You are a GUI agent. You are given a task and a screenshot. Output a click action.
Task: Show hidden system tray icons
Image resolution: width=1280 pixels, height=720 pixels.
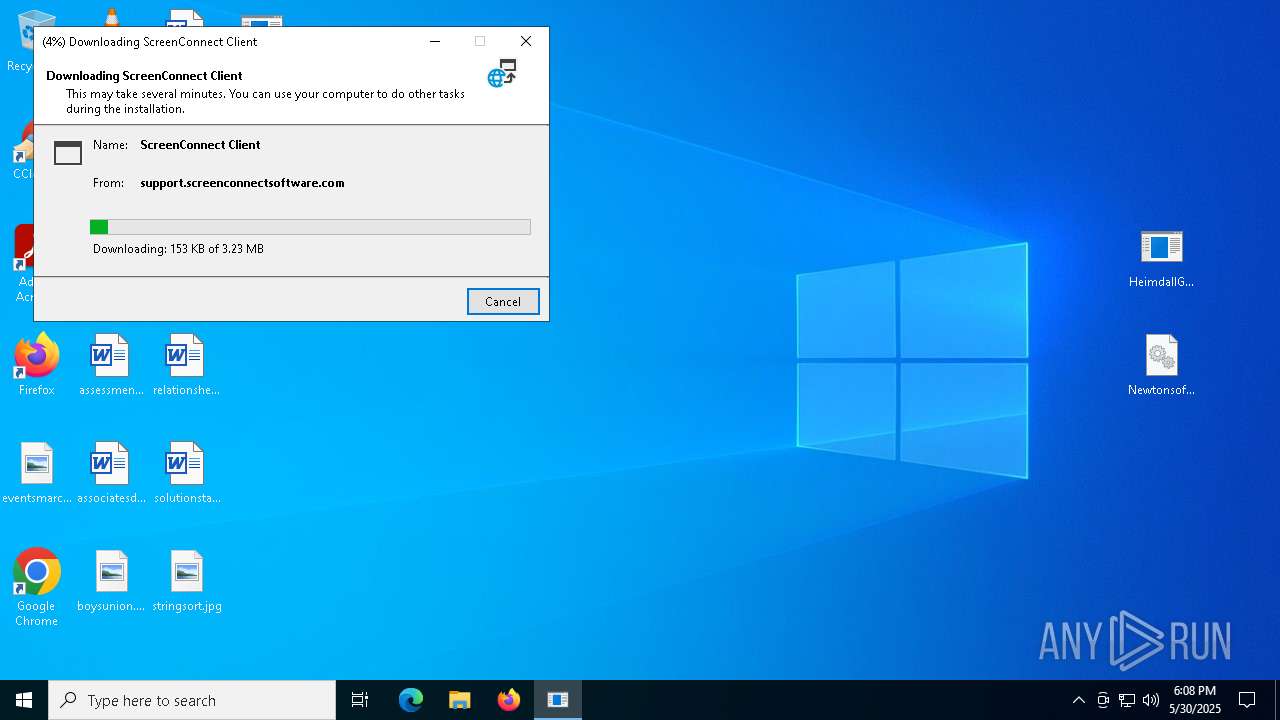point(1078,700)
